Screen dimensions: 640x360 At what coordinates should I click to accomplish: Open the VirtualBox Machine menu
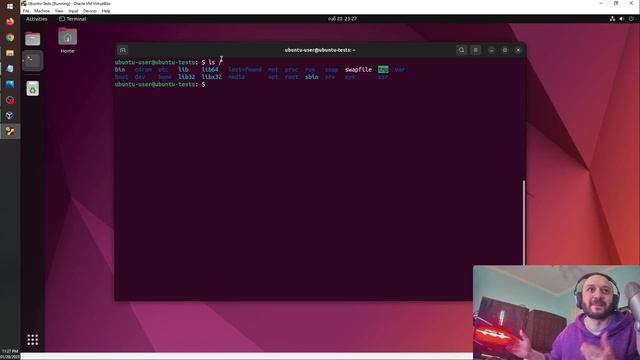[x=42, y=11]
